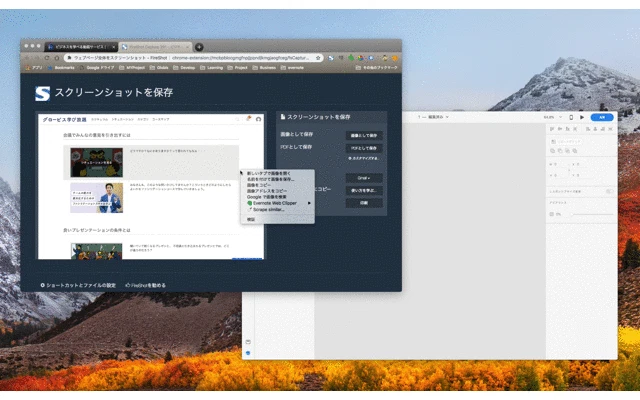
Task: Click the Chrome home icon
Action: pos(57,58)
